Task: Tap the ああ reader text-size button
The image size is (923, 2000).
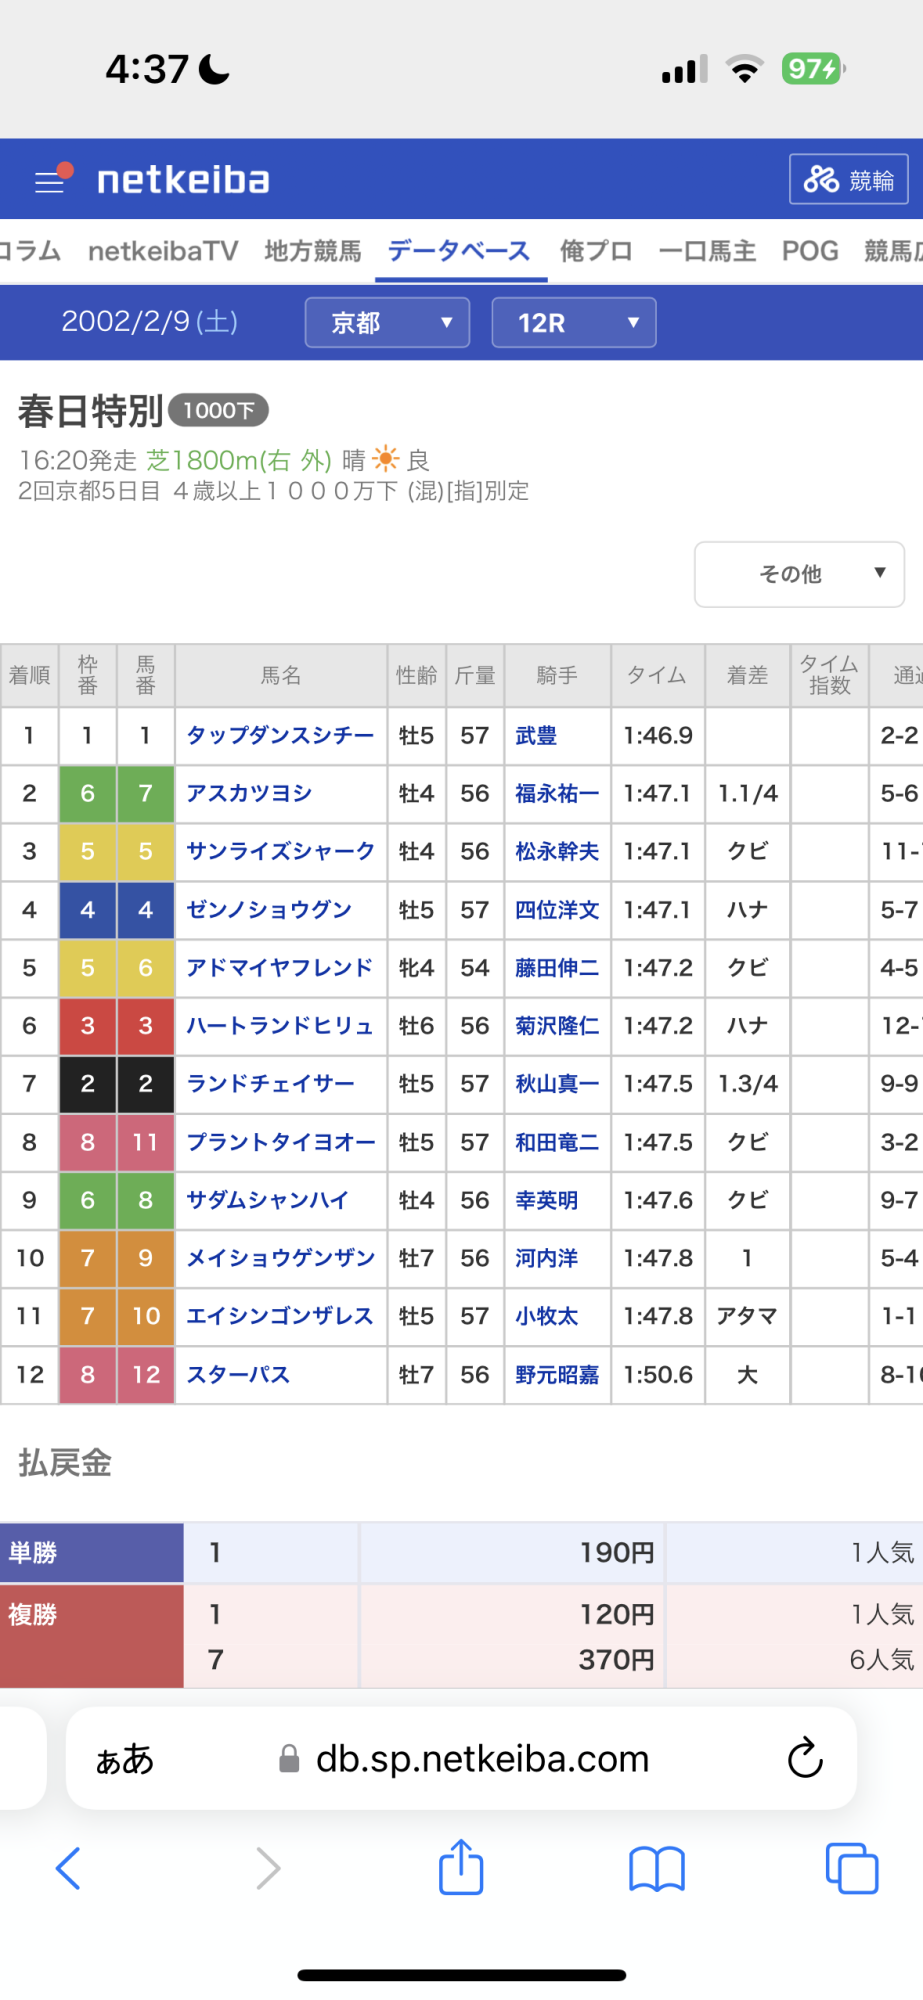Action: (x=124, y=1759)
